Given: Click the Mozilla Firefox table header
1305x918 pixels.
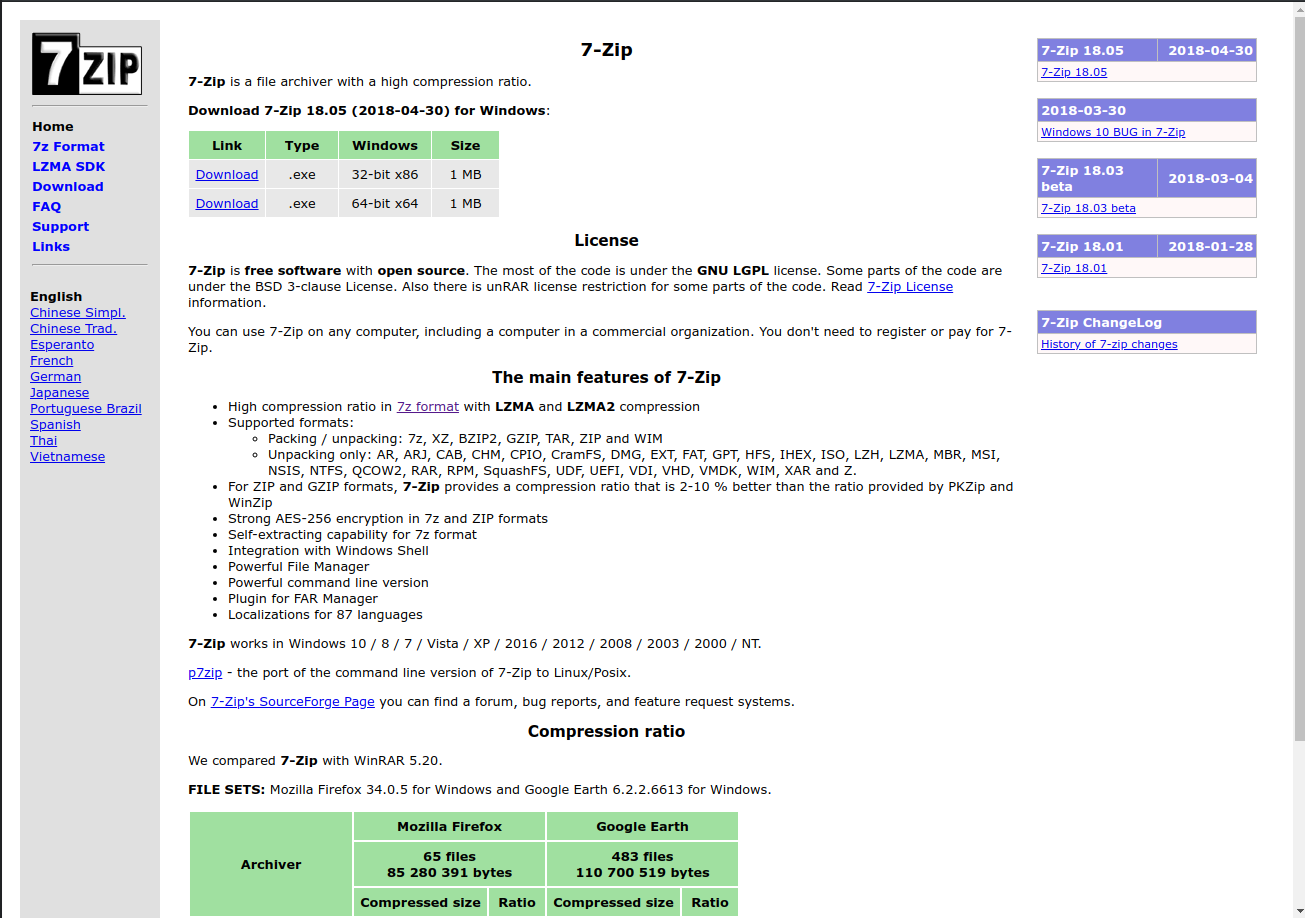Looking at the screenshot, I should pyautogui.click(x=450, y=826).
